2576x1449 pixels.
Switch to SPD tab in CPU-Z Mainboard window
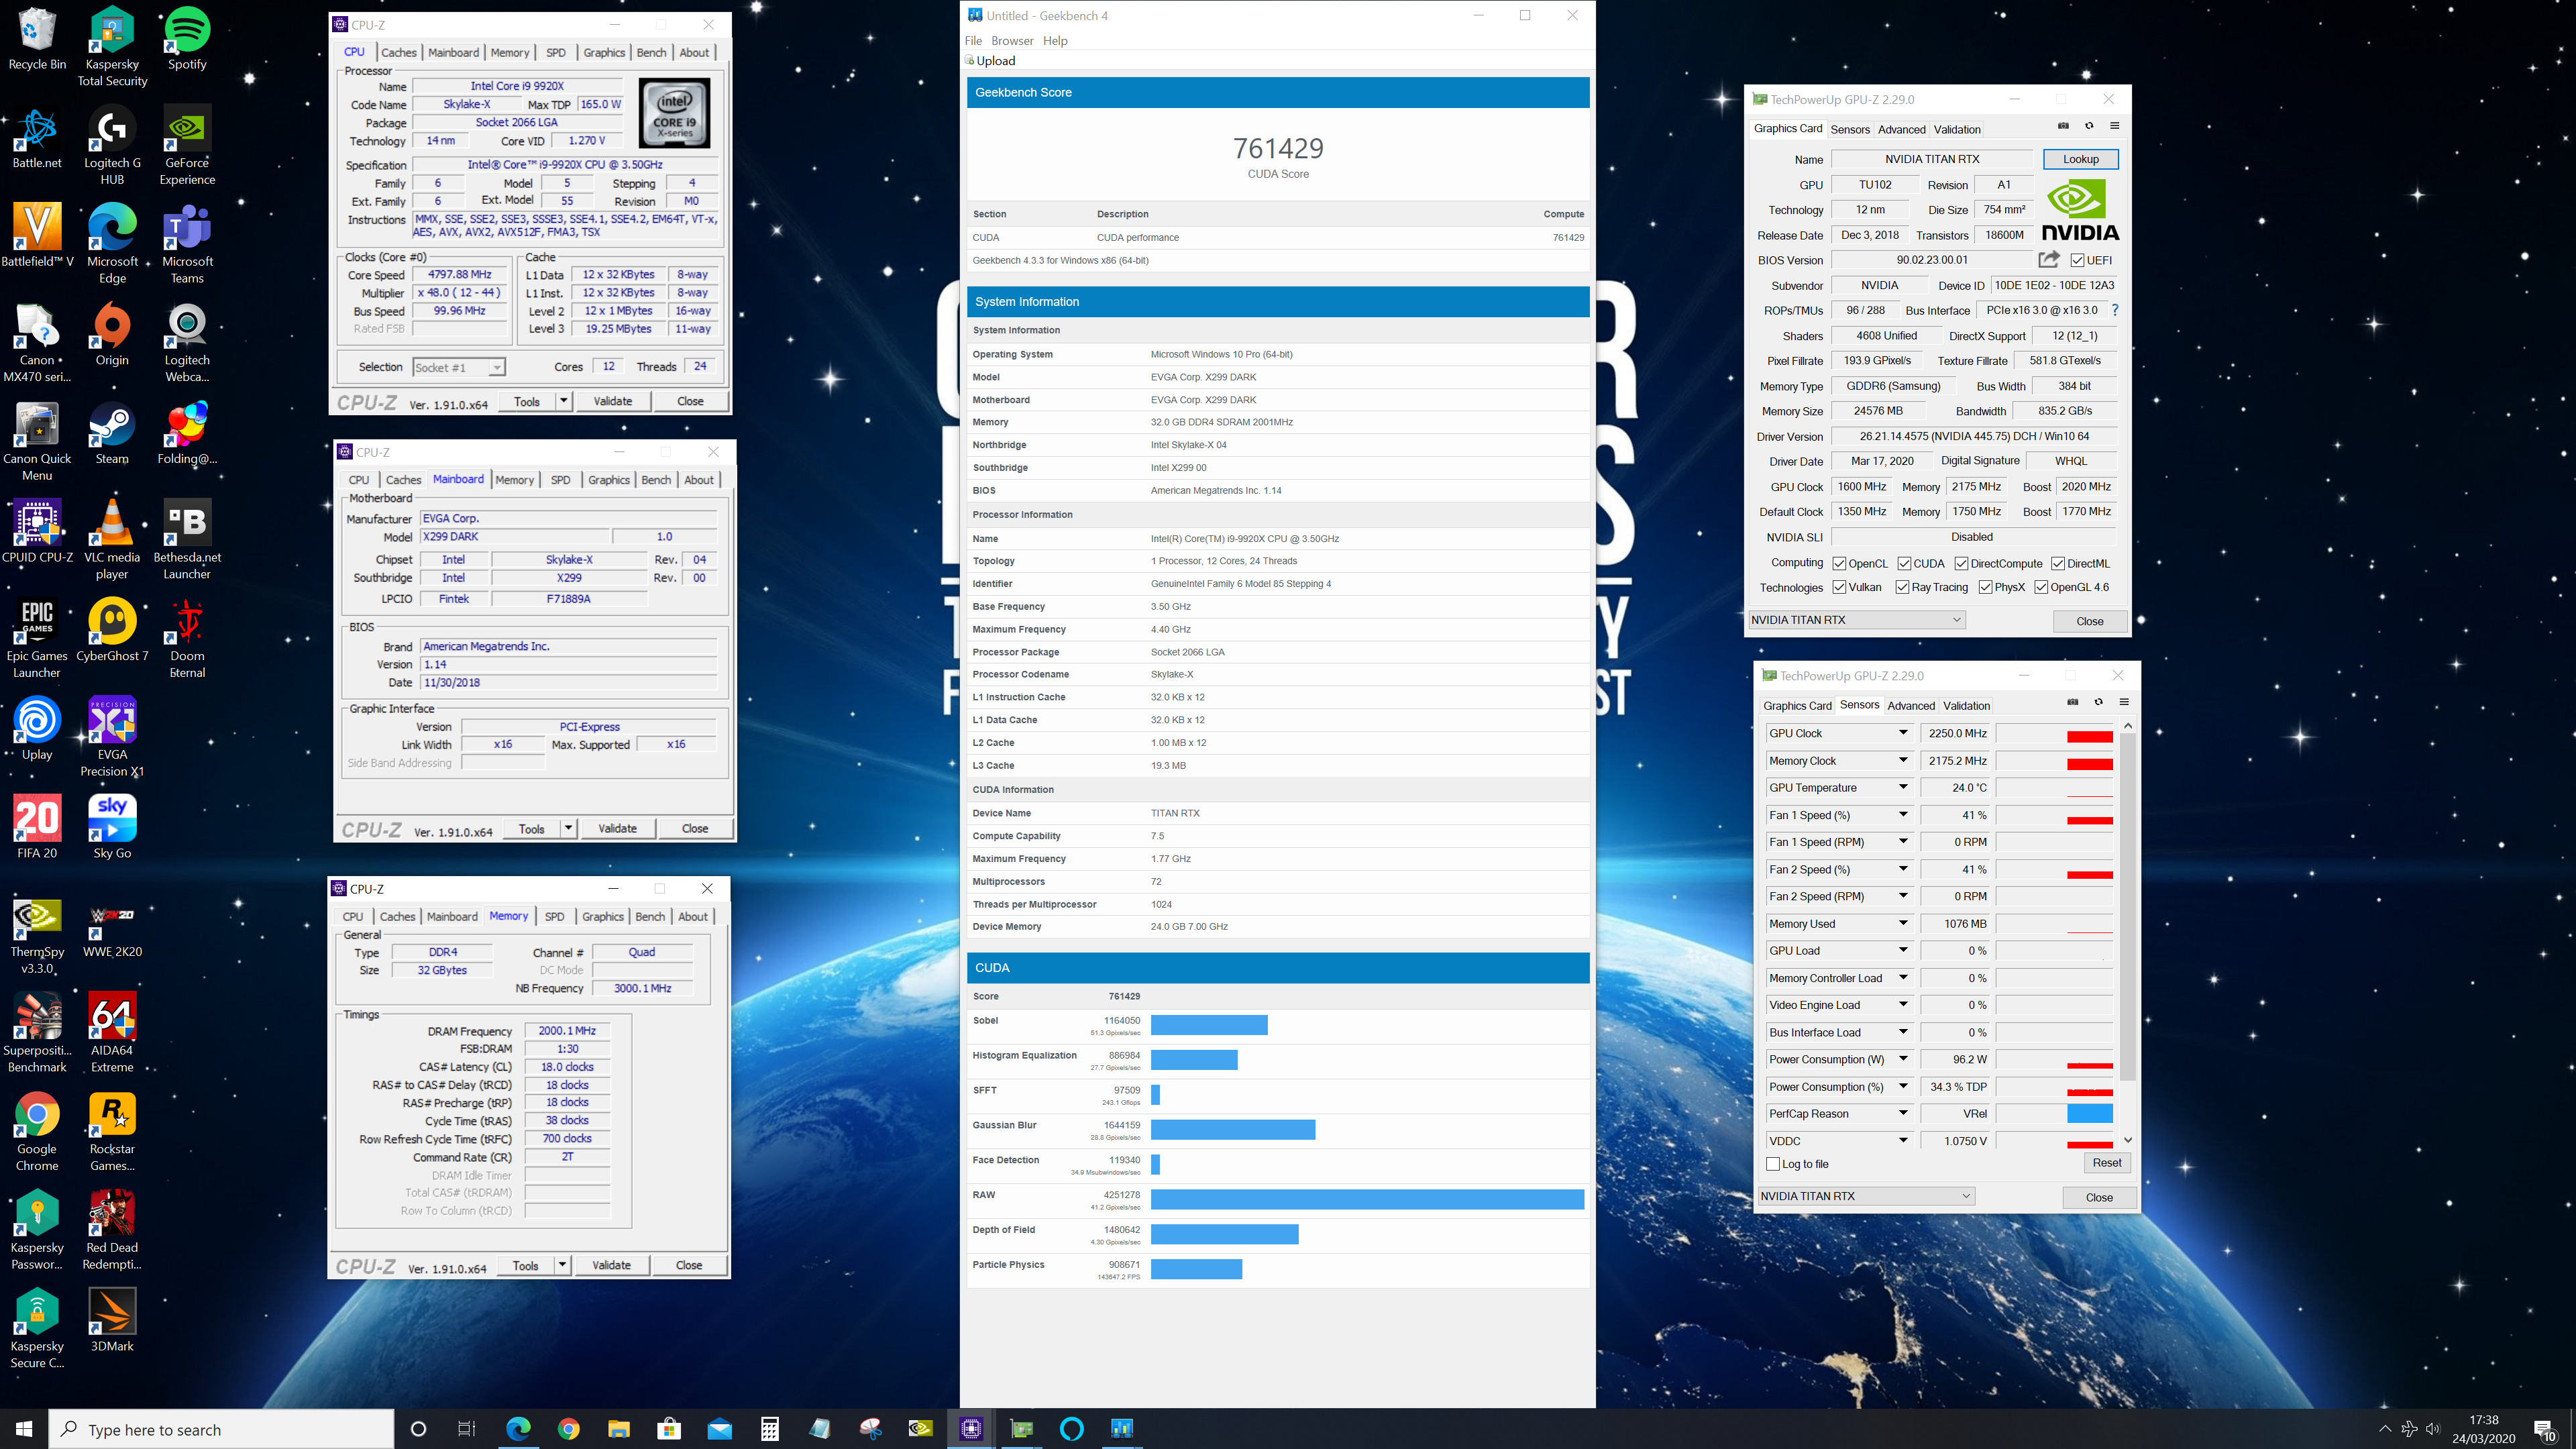[560, 480]
